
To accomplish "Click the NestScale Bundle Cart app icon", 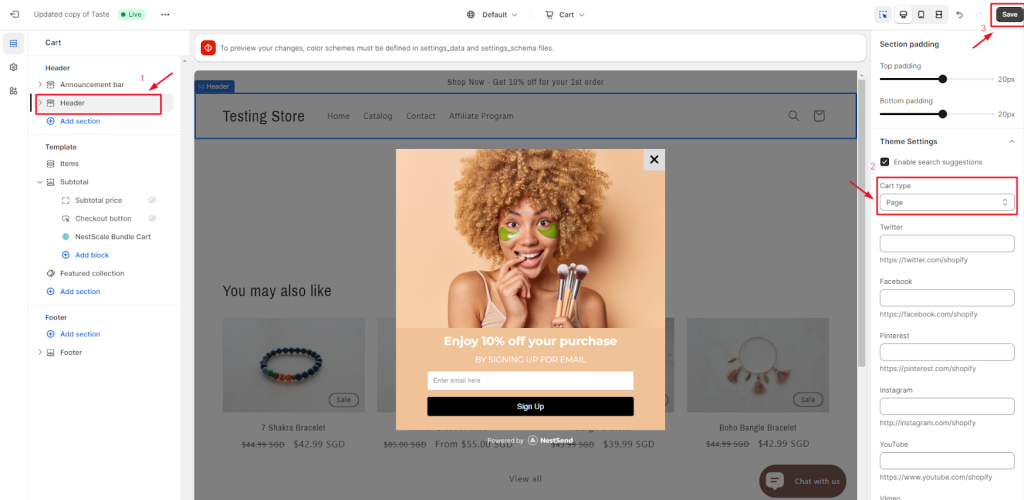I will [x=65, y=237].
